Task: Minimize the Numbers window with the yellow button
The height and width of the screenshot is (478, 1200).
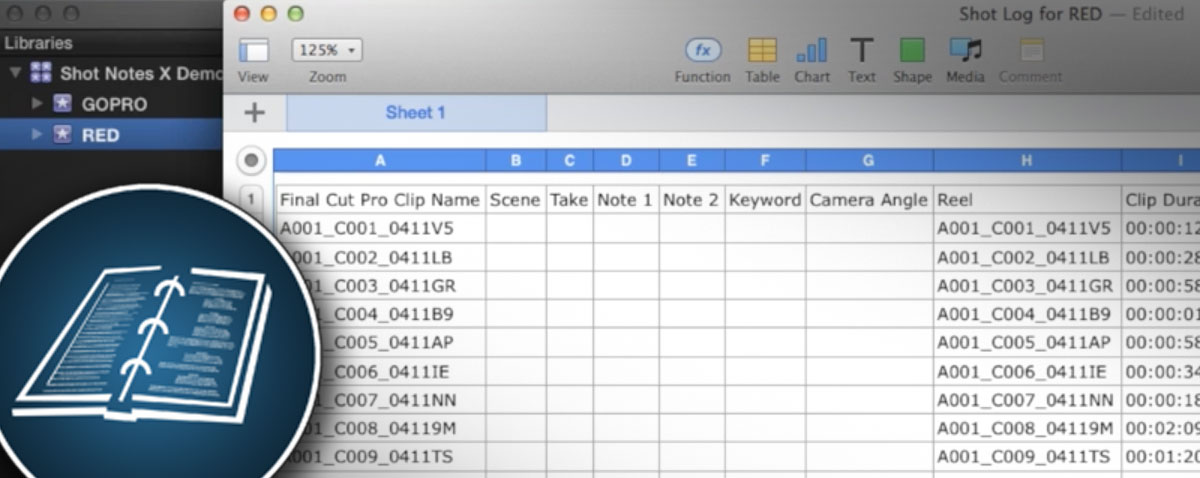Action: 268,14
